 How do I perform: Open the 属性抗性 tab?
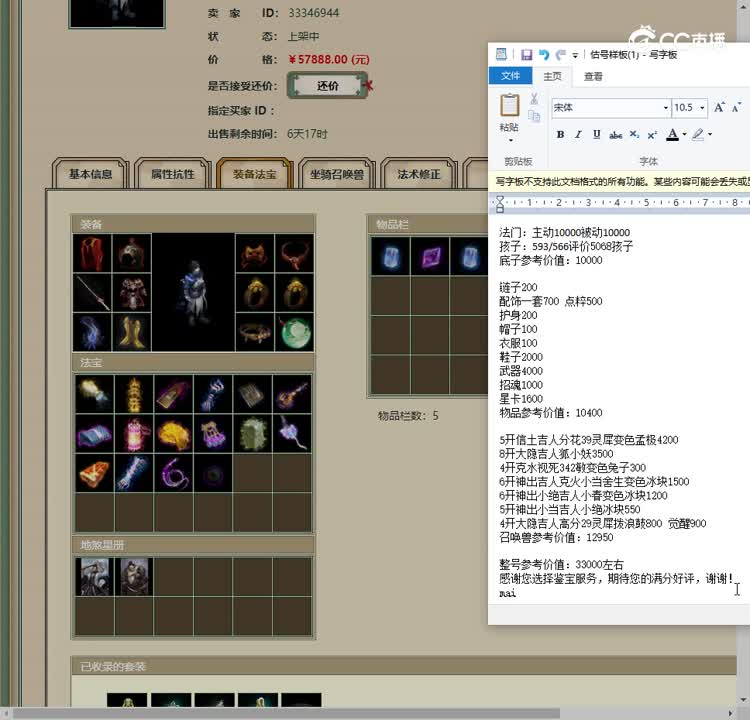point(173,174)
